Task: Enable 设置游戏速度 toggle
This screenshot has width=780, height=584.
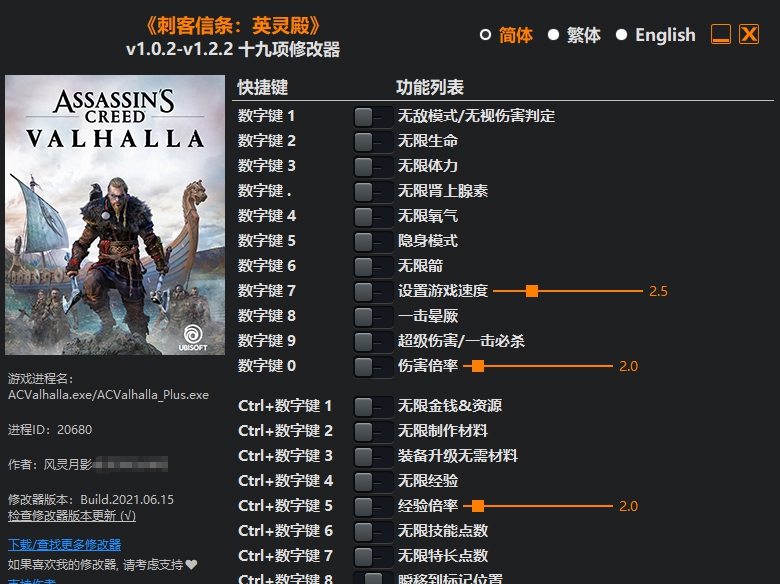Action: pyautogui.click(x=373, y=292)
